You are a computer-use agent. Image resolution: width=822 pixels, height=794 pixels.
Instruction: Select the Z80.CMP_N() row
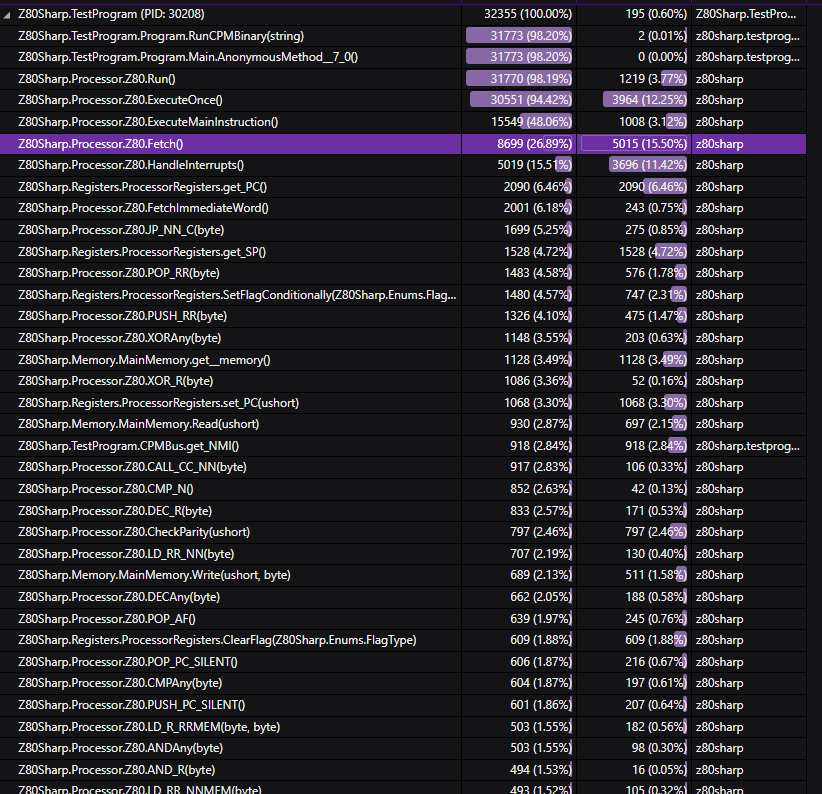tap(403, 489)
